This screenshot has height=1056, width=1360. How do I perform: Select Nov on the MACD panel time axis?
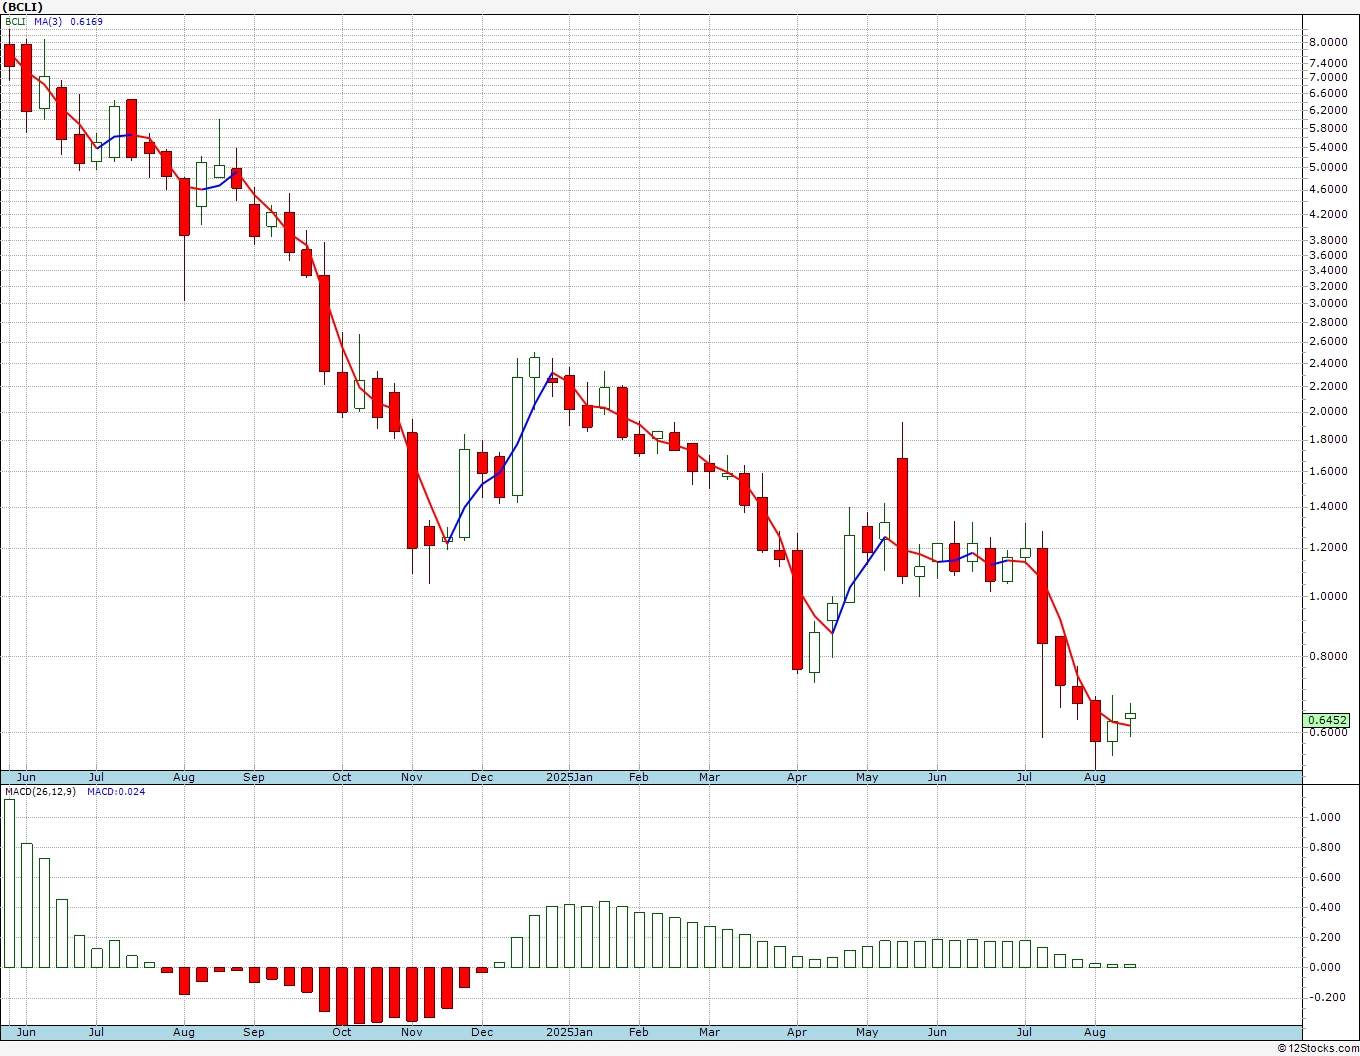(x=411, y=1032)
